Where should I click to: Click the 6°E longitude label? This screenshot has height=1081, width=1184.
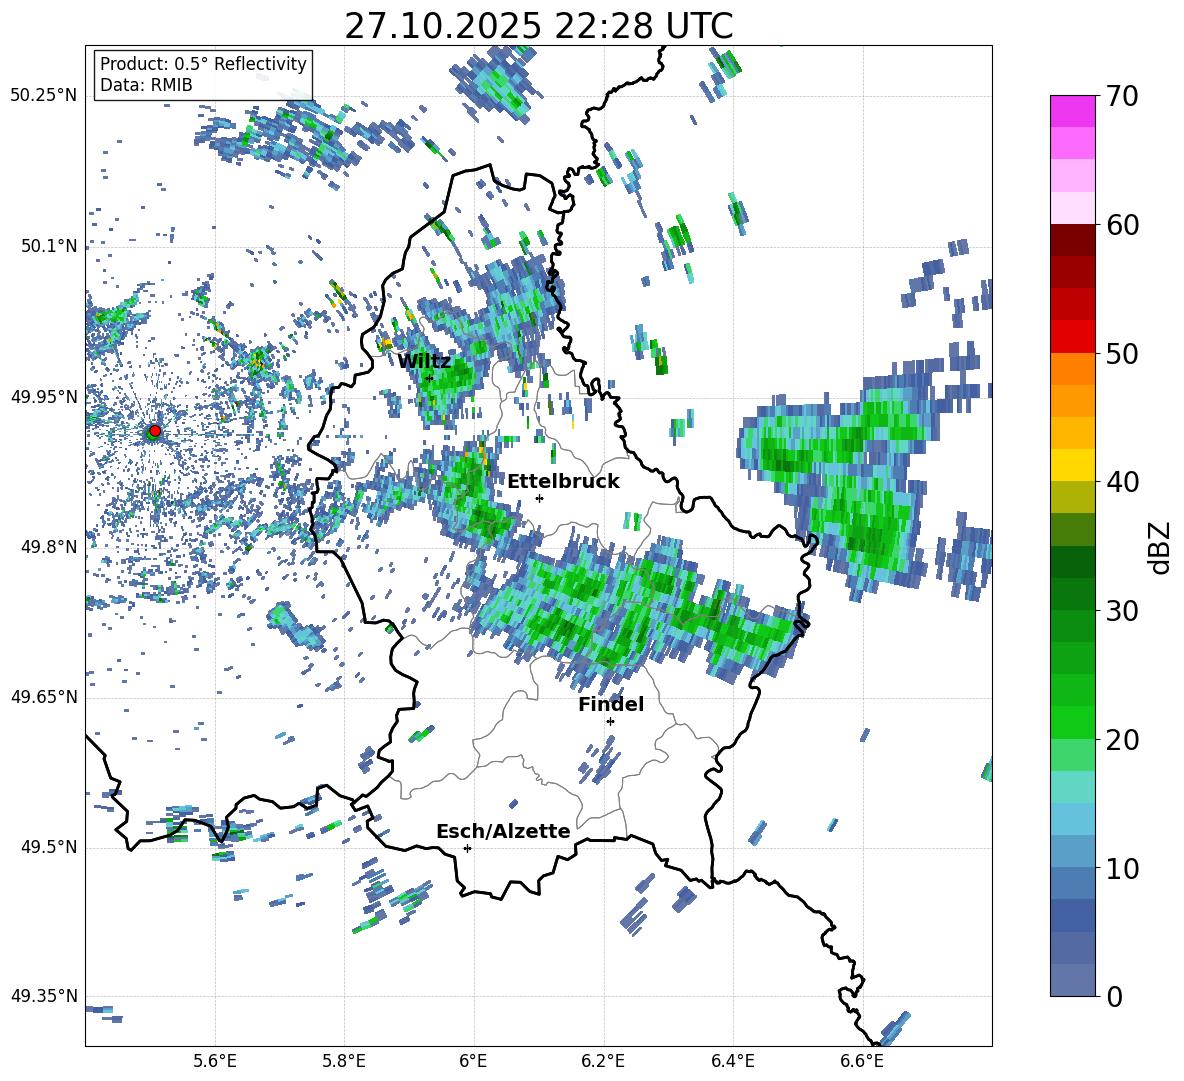pyautogui.click(x=473, y=1061)
